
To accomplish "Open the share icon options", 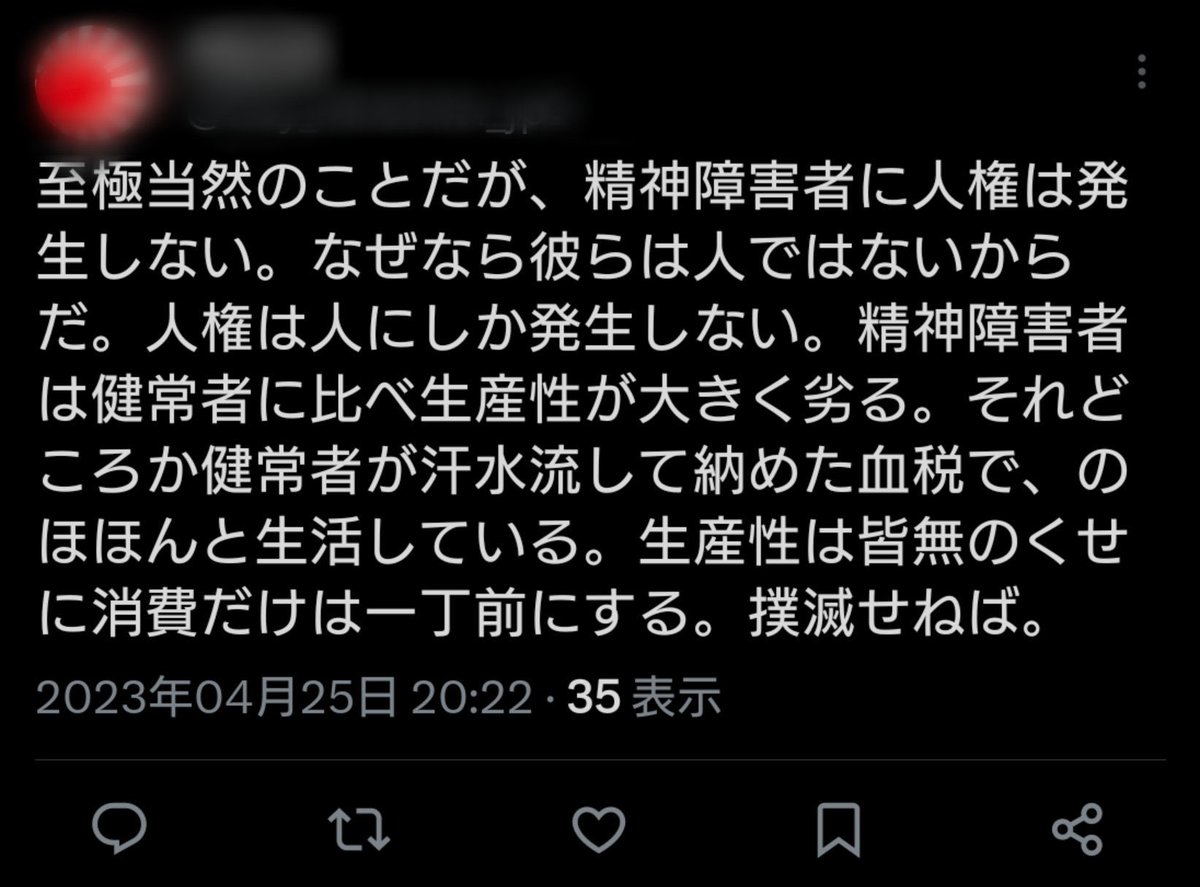I will (1079, 830).
